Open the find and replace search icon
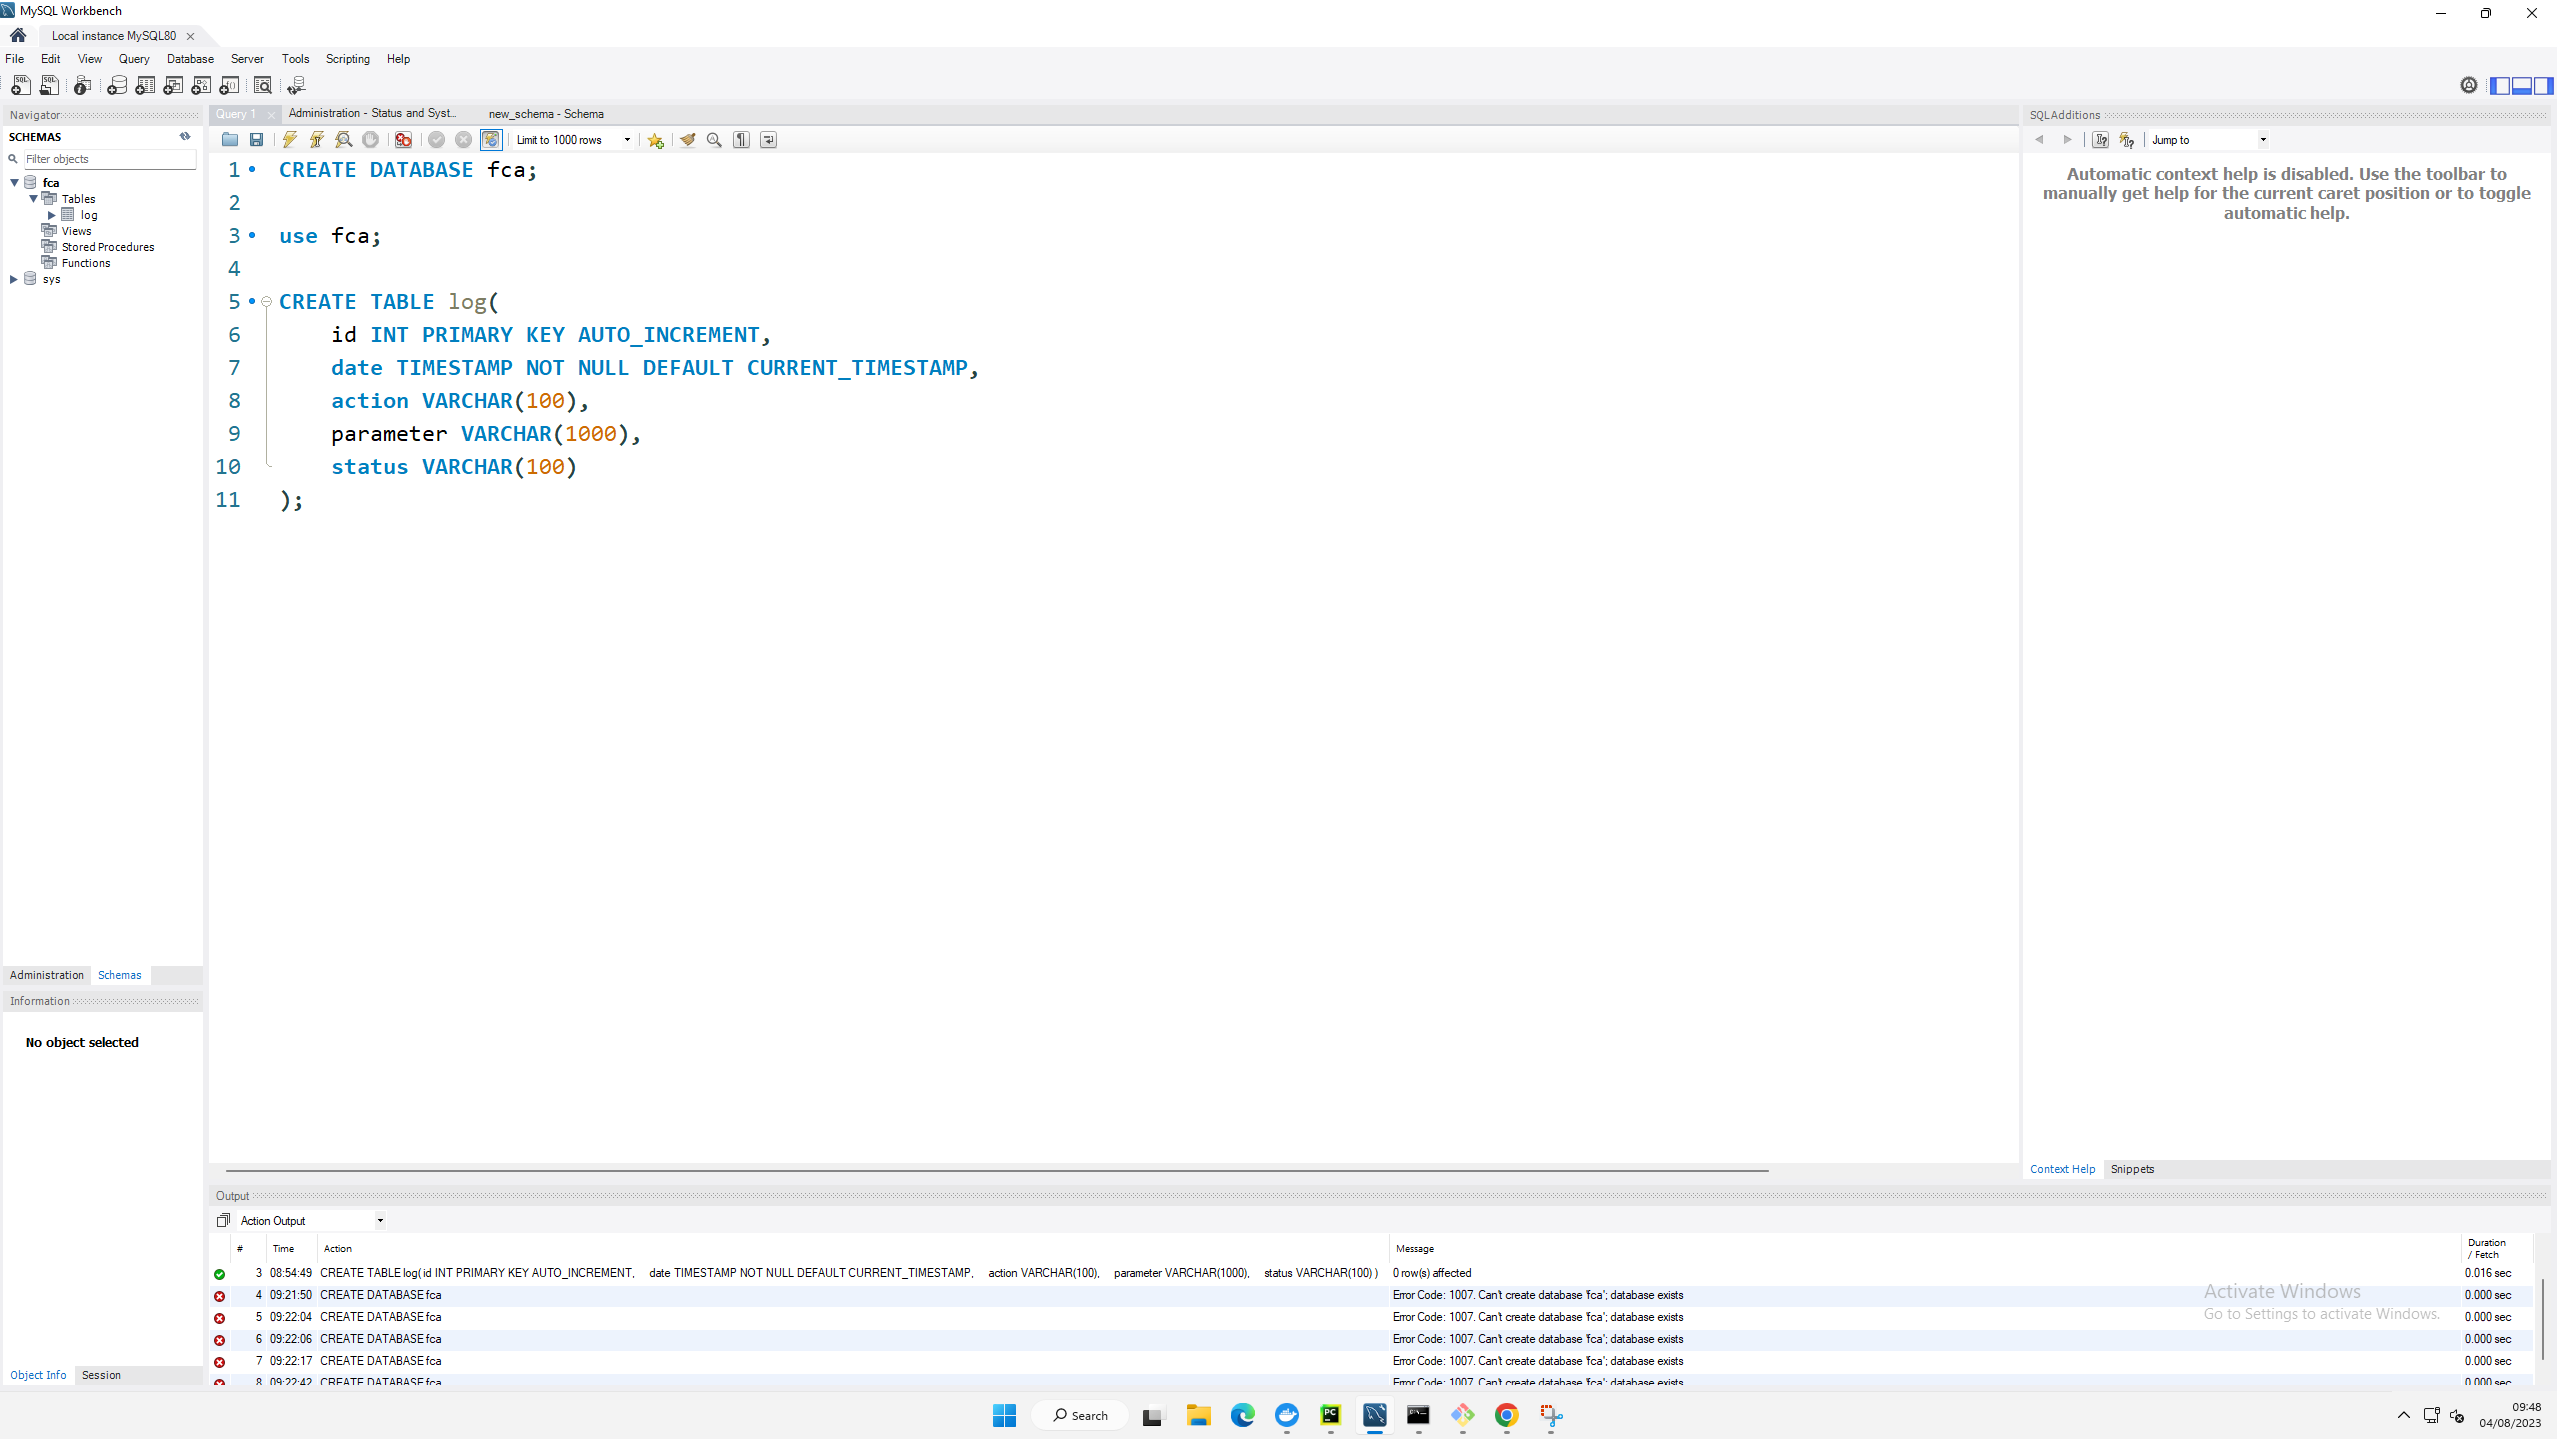 [716, 140]
